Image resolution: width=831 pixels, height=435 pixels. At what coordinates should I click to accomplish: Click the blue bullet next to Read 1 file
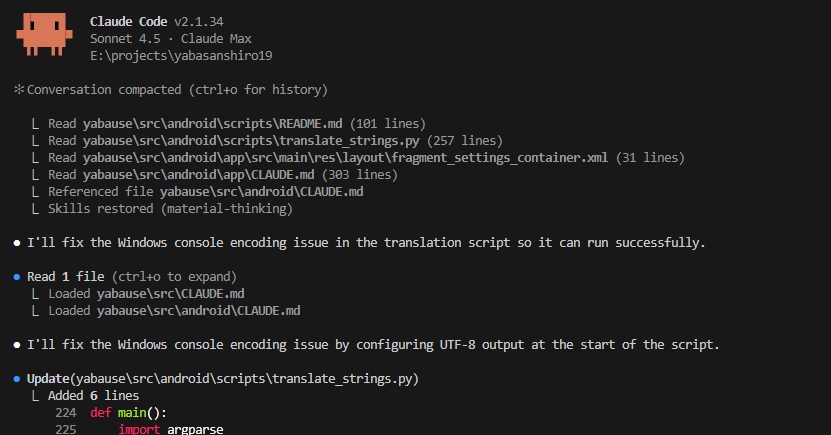pos(17,276)
